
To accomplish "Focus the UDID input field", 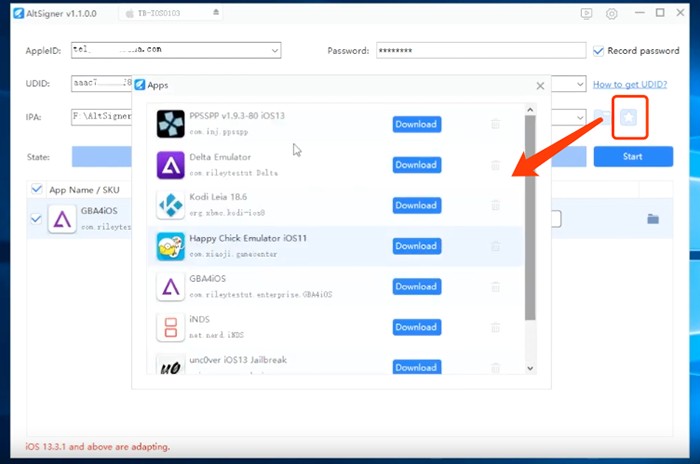I will click(101, 84).
